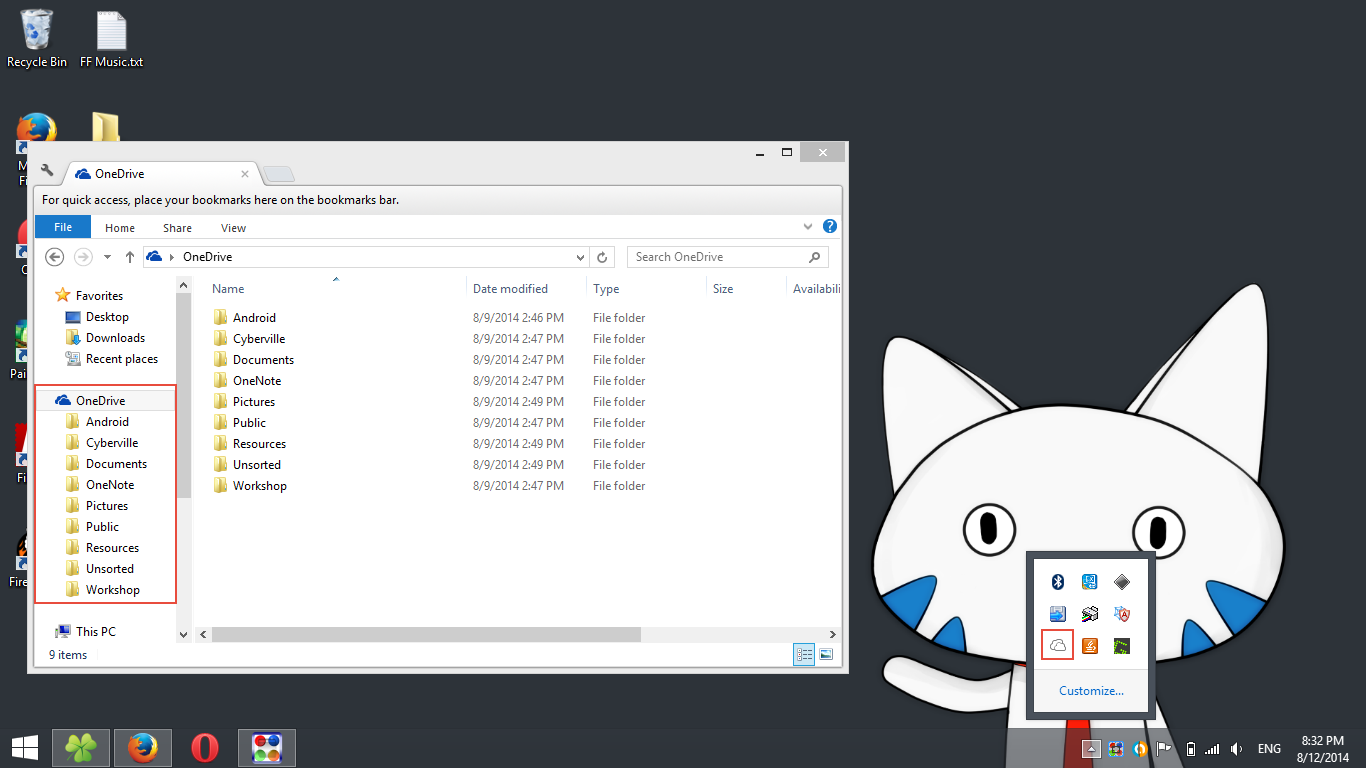
Task: Click the Adguard shield tray icon
Action: pyautogui.click(x=1122, y=614)
